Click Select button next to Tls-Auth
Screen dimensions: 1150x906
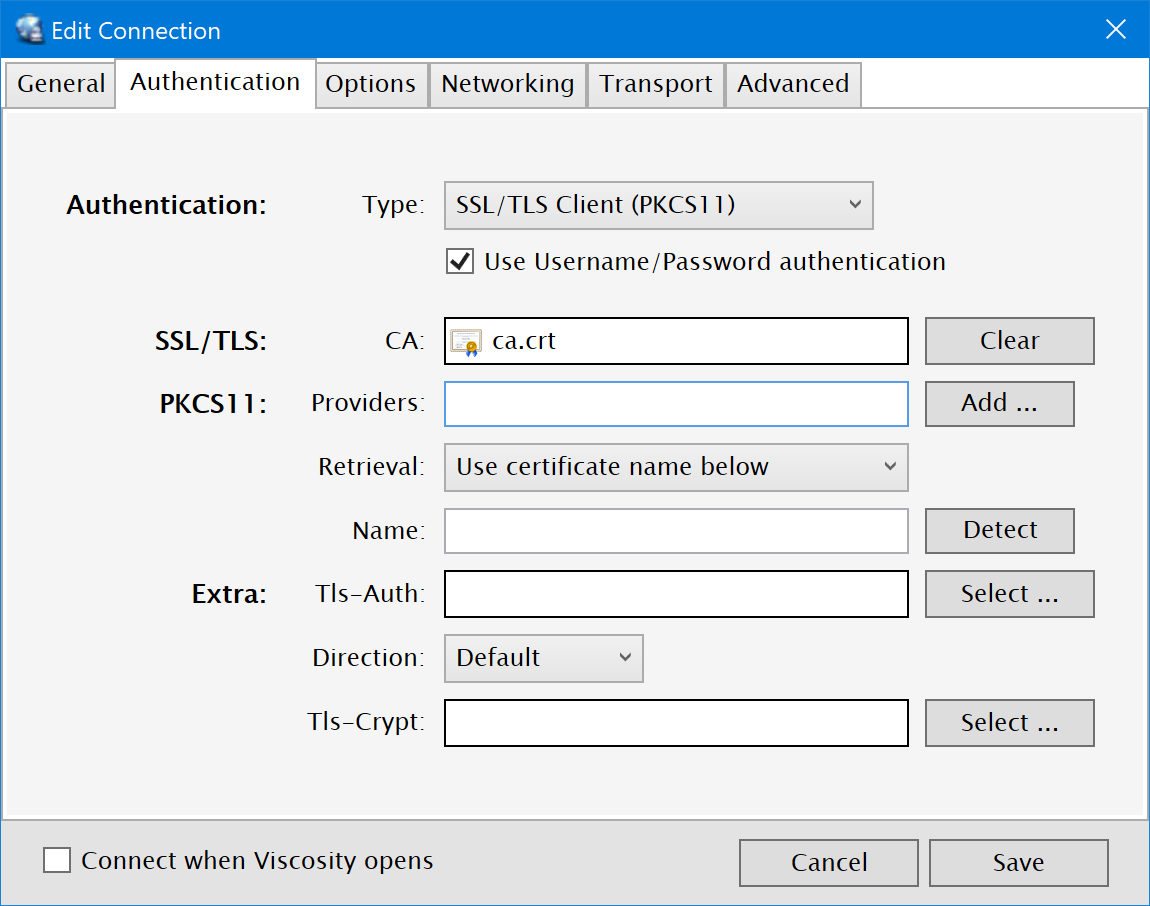[x=1009, y=594]
